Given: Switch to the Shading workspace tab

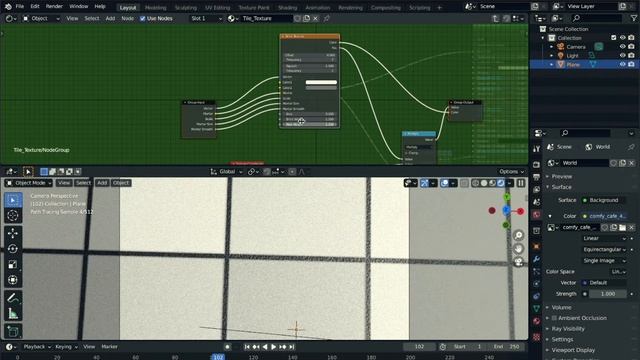Looking at the screenshot, I should tap(287, 8).
